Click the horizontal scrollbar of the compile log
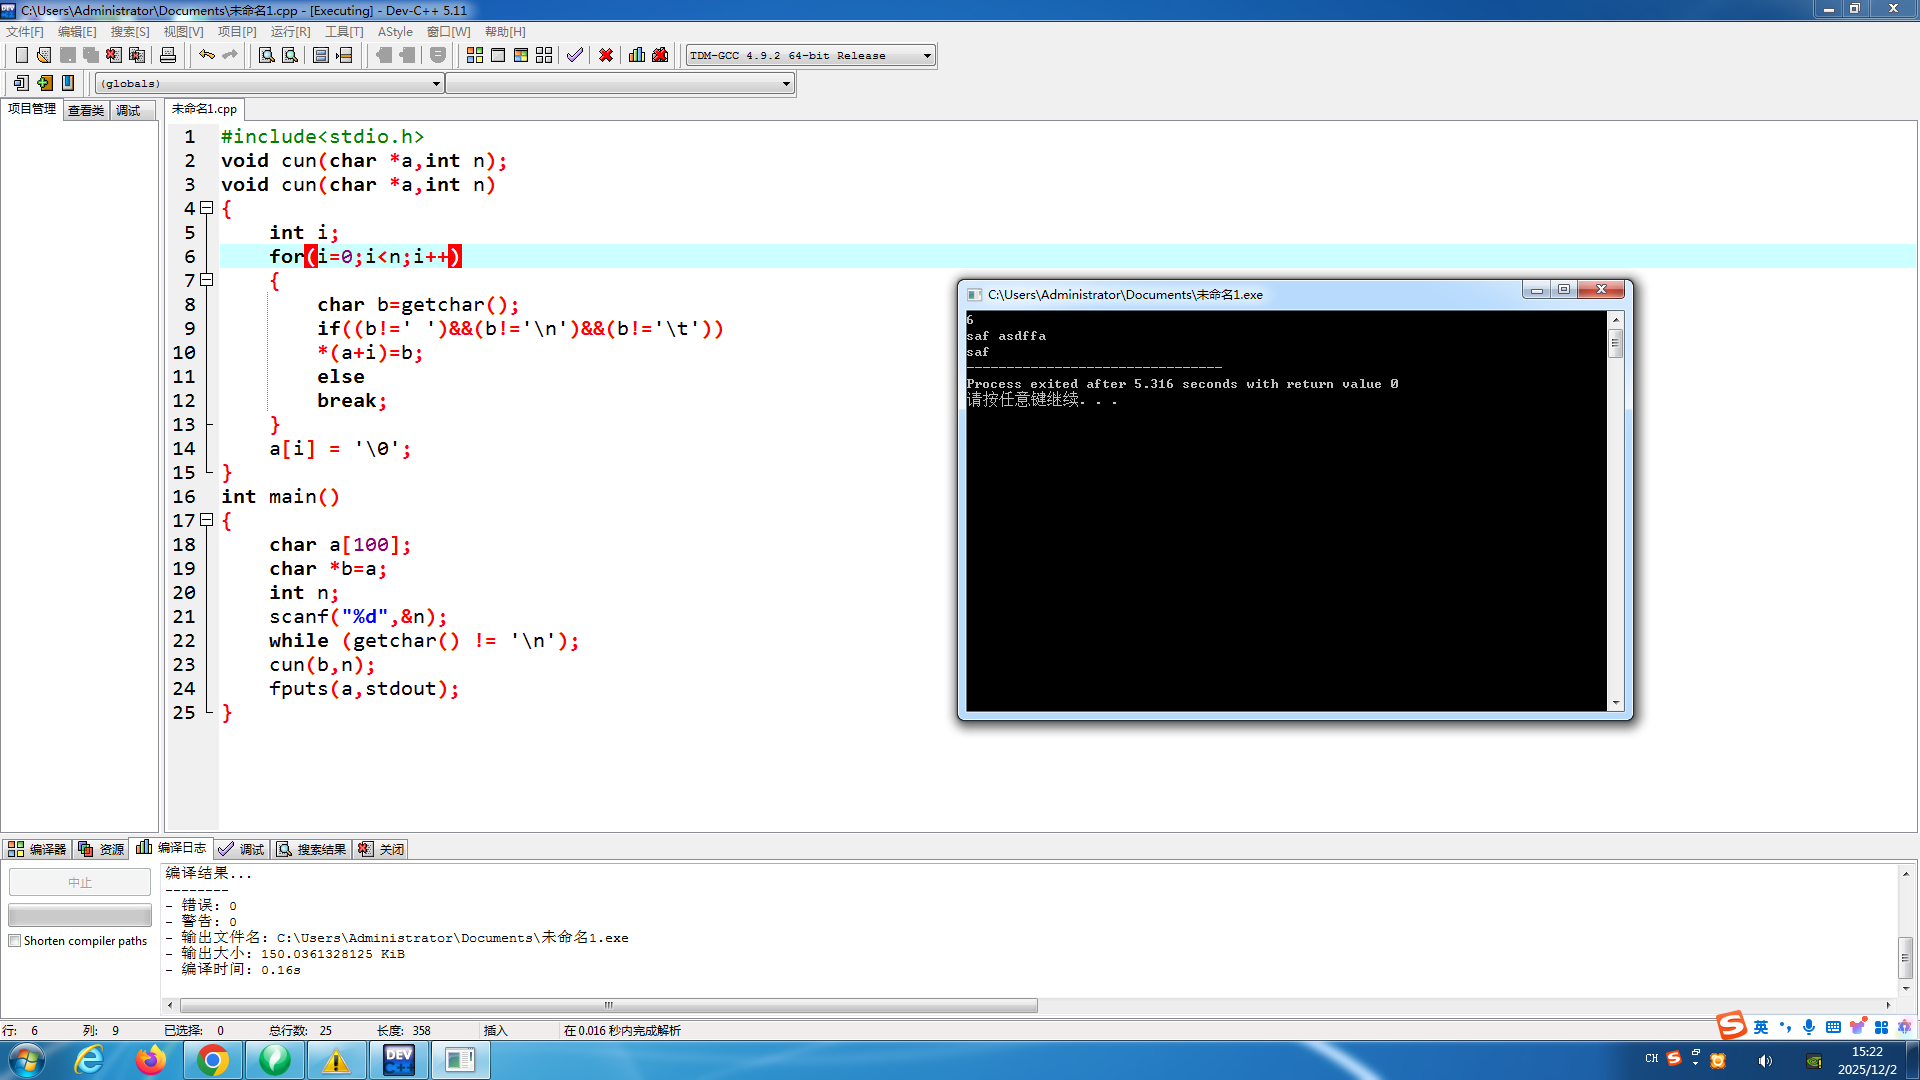This screenshot has height=1080, width=1920. coord(608,1005)
